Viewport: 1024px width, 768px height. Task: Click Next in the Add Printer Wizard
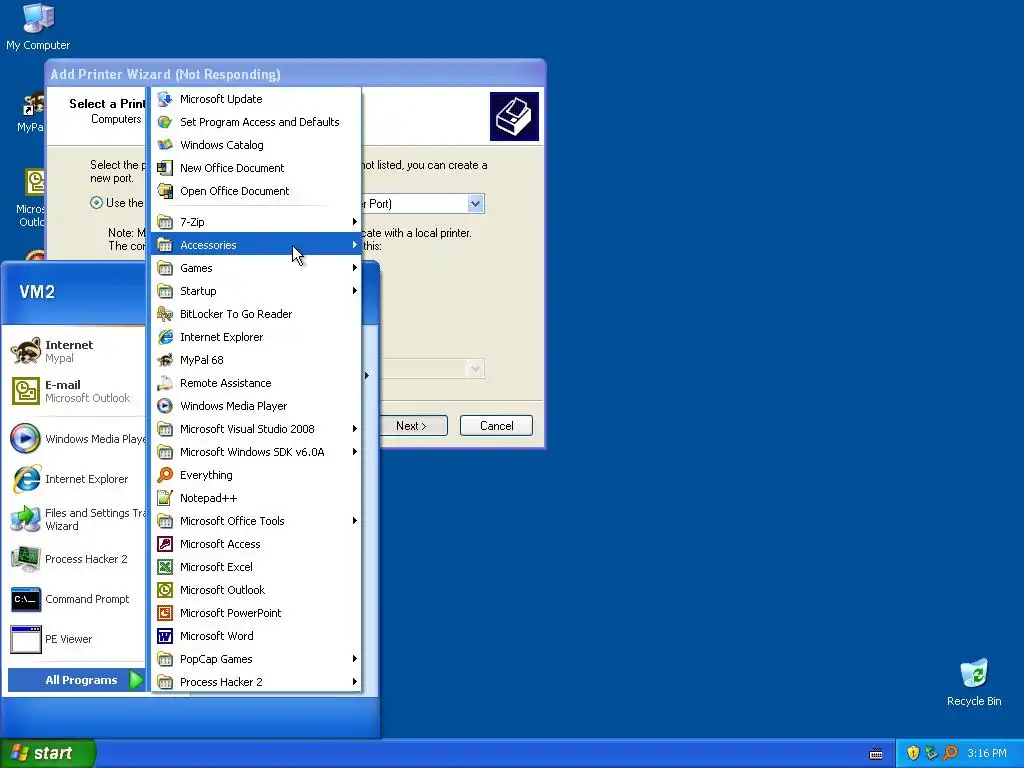click(x=411, y=426)
